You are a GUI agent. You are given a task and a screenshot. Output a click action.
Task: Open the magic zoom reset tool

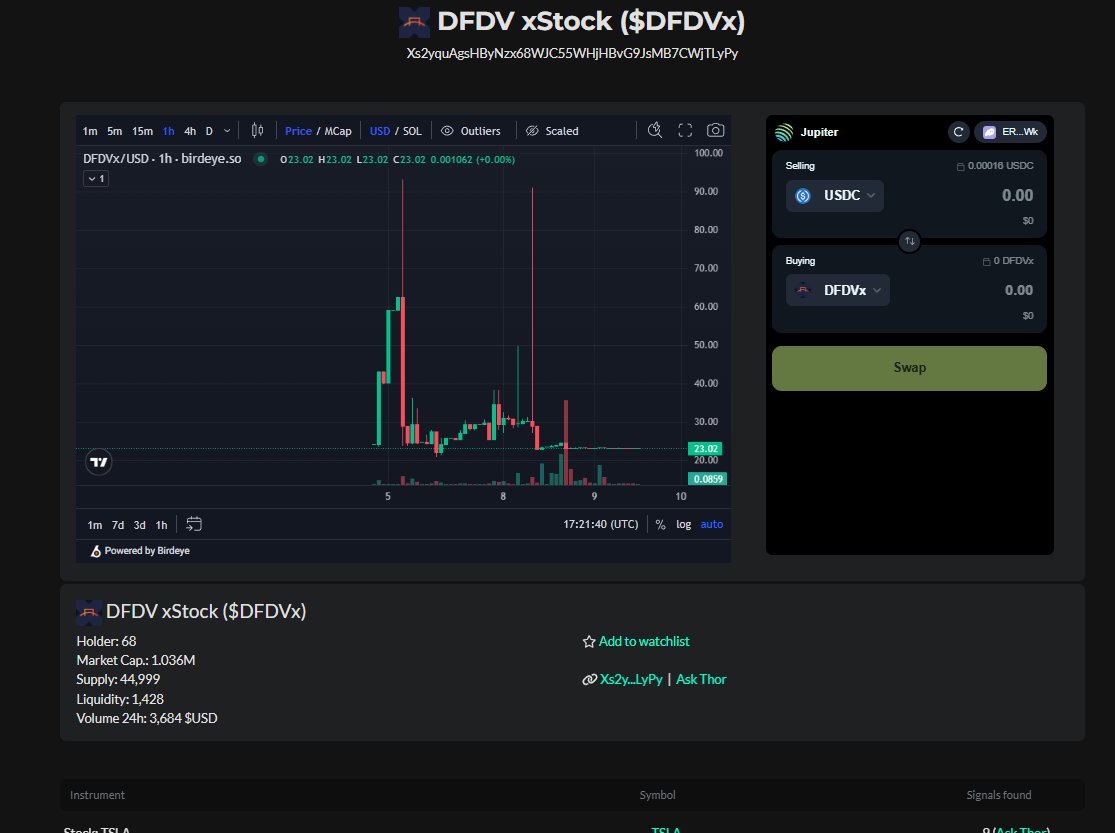tap(655, 130)
